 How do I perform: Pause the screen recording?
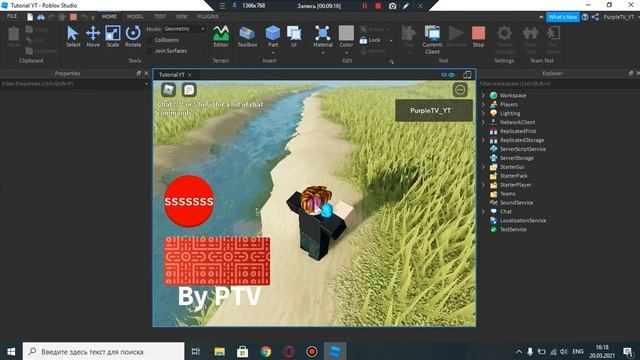pos(364,6)
